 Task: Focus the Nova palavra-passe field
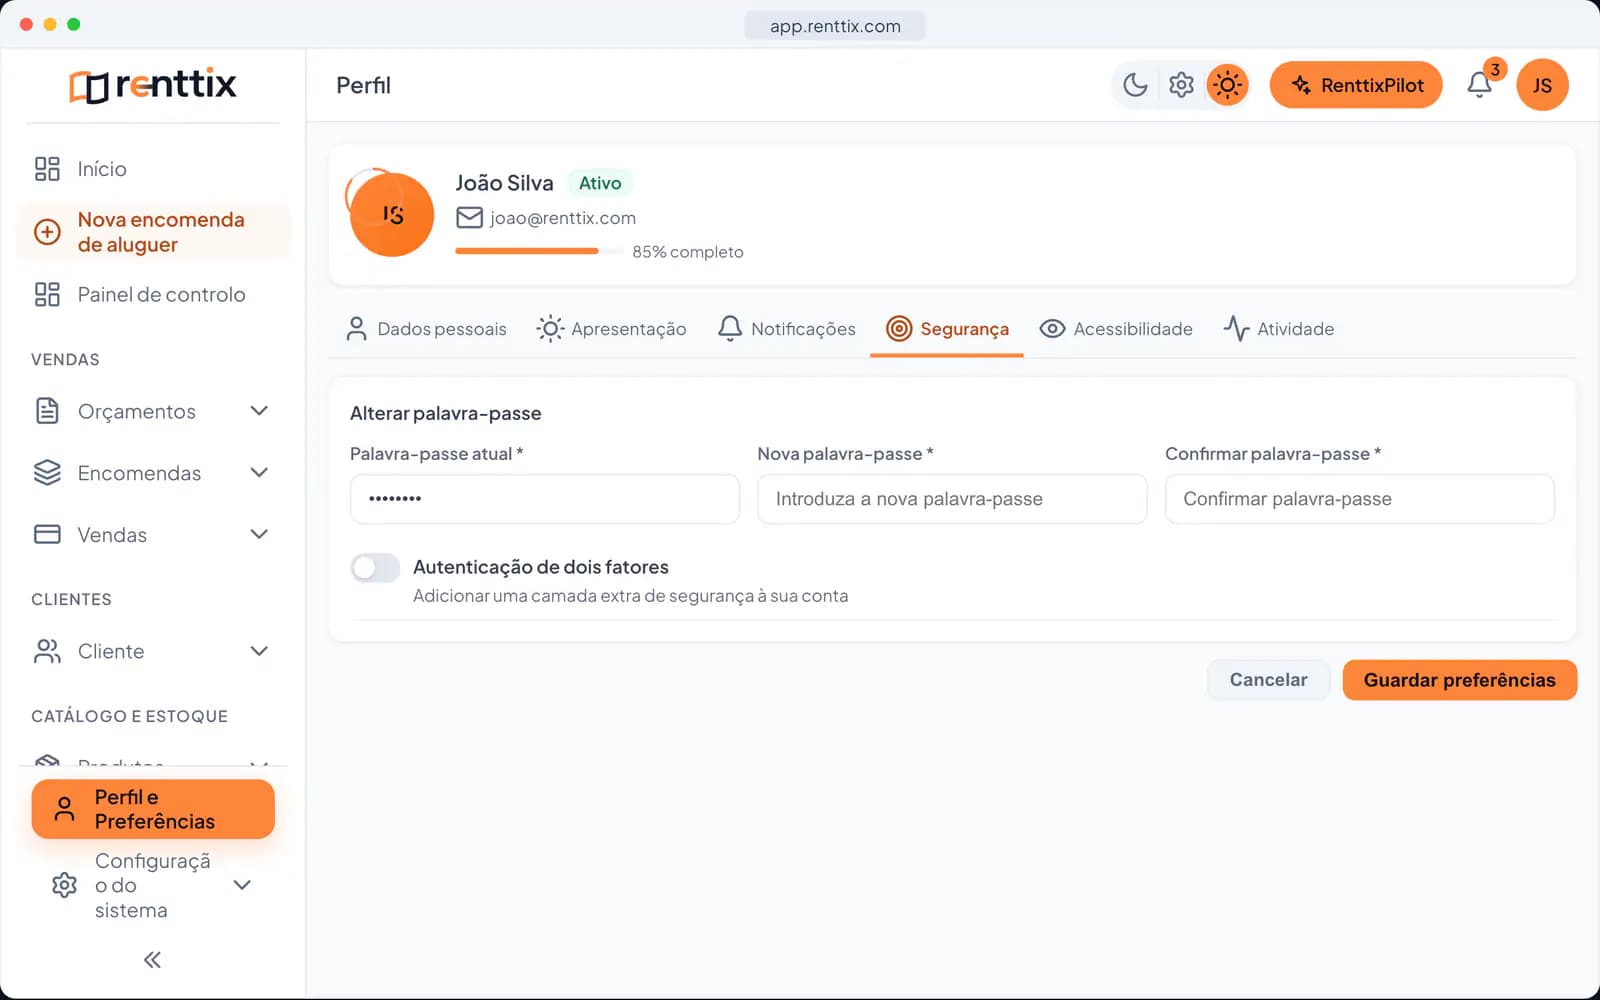(x=952, y=499)
